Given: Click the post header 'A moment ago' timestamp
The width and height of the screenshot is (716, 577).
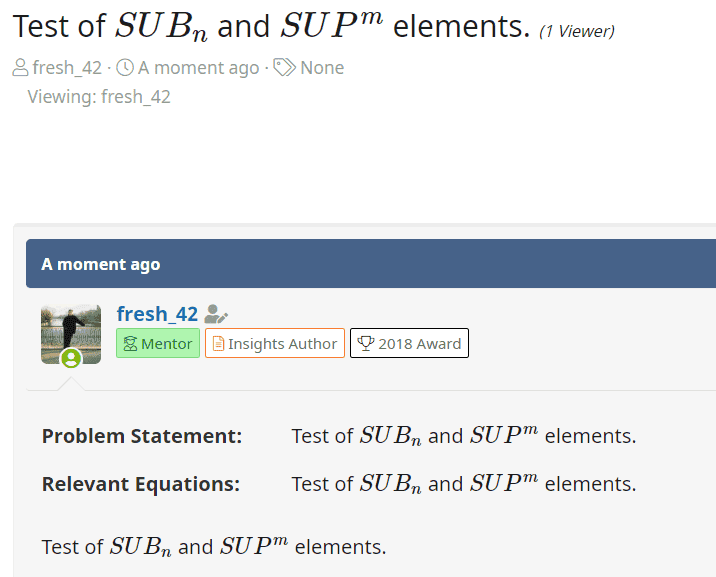Looking at the screenshot, I should point(100,265).
